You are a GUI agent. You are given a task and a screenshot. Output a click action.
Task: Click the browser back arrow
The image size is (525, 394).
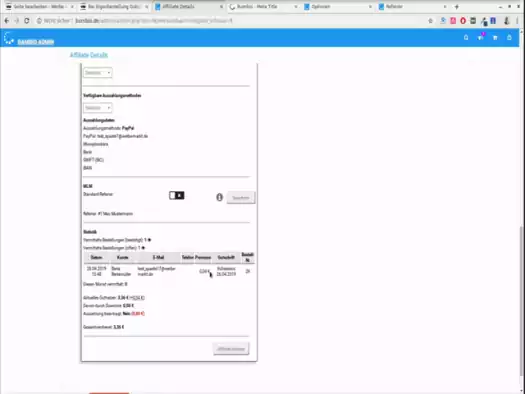coord(7,21)
